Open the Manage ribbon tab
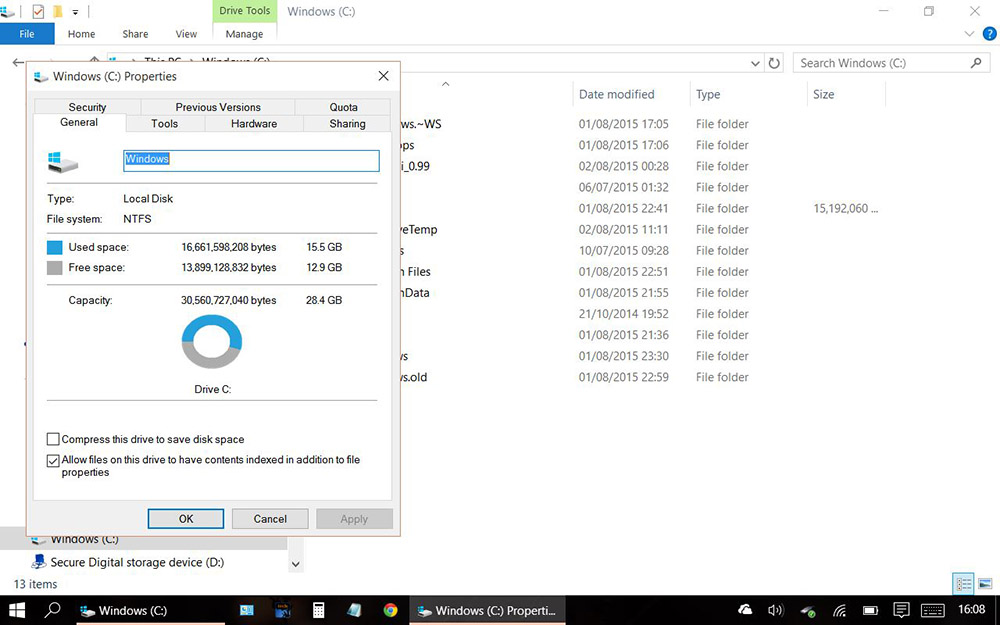1000x625 pixels. [x=244, y=34]
